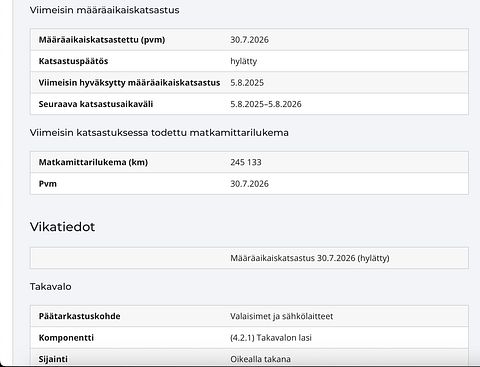The height and width of the screenshot is (367, 480).
Task: Click the Takavalo subheading
Action: tap(50, 287)
